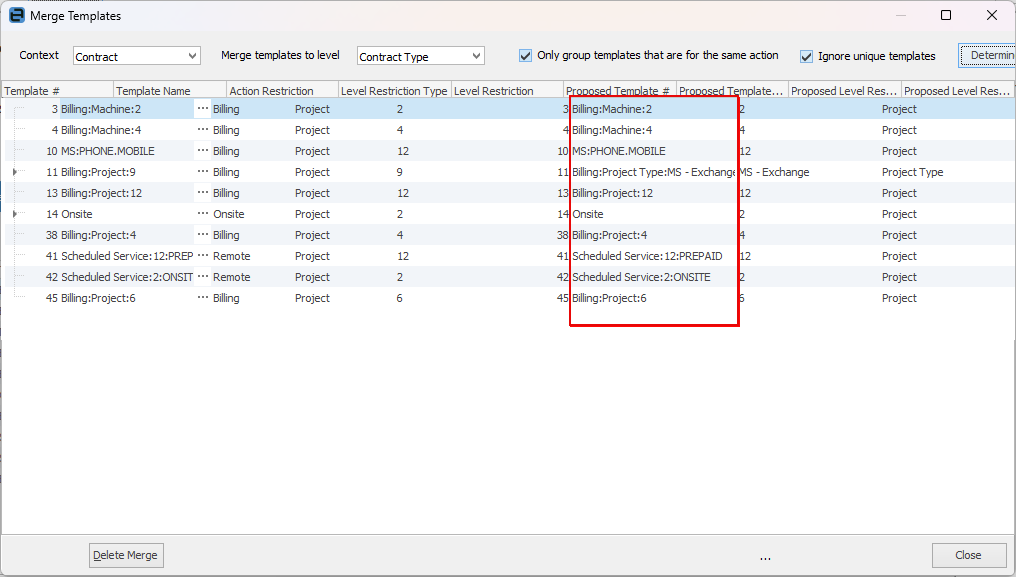Screen dimensions: 1016x577
Task: Click the Determine button
Action: tap(987, 56)
